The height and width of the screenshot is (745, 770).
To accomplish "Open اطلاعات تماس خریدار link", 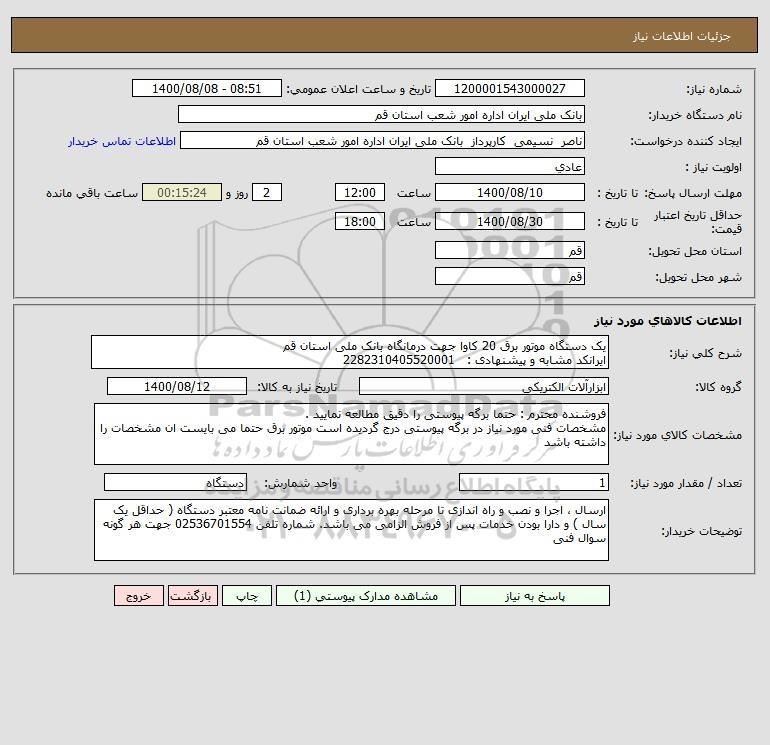I will pyautogui.click(x=121, y=141).
